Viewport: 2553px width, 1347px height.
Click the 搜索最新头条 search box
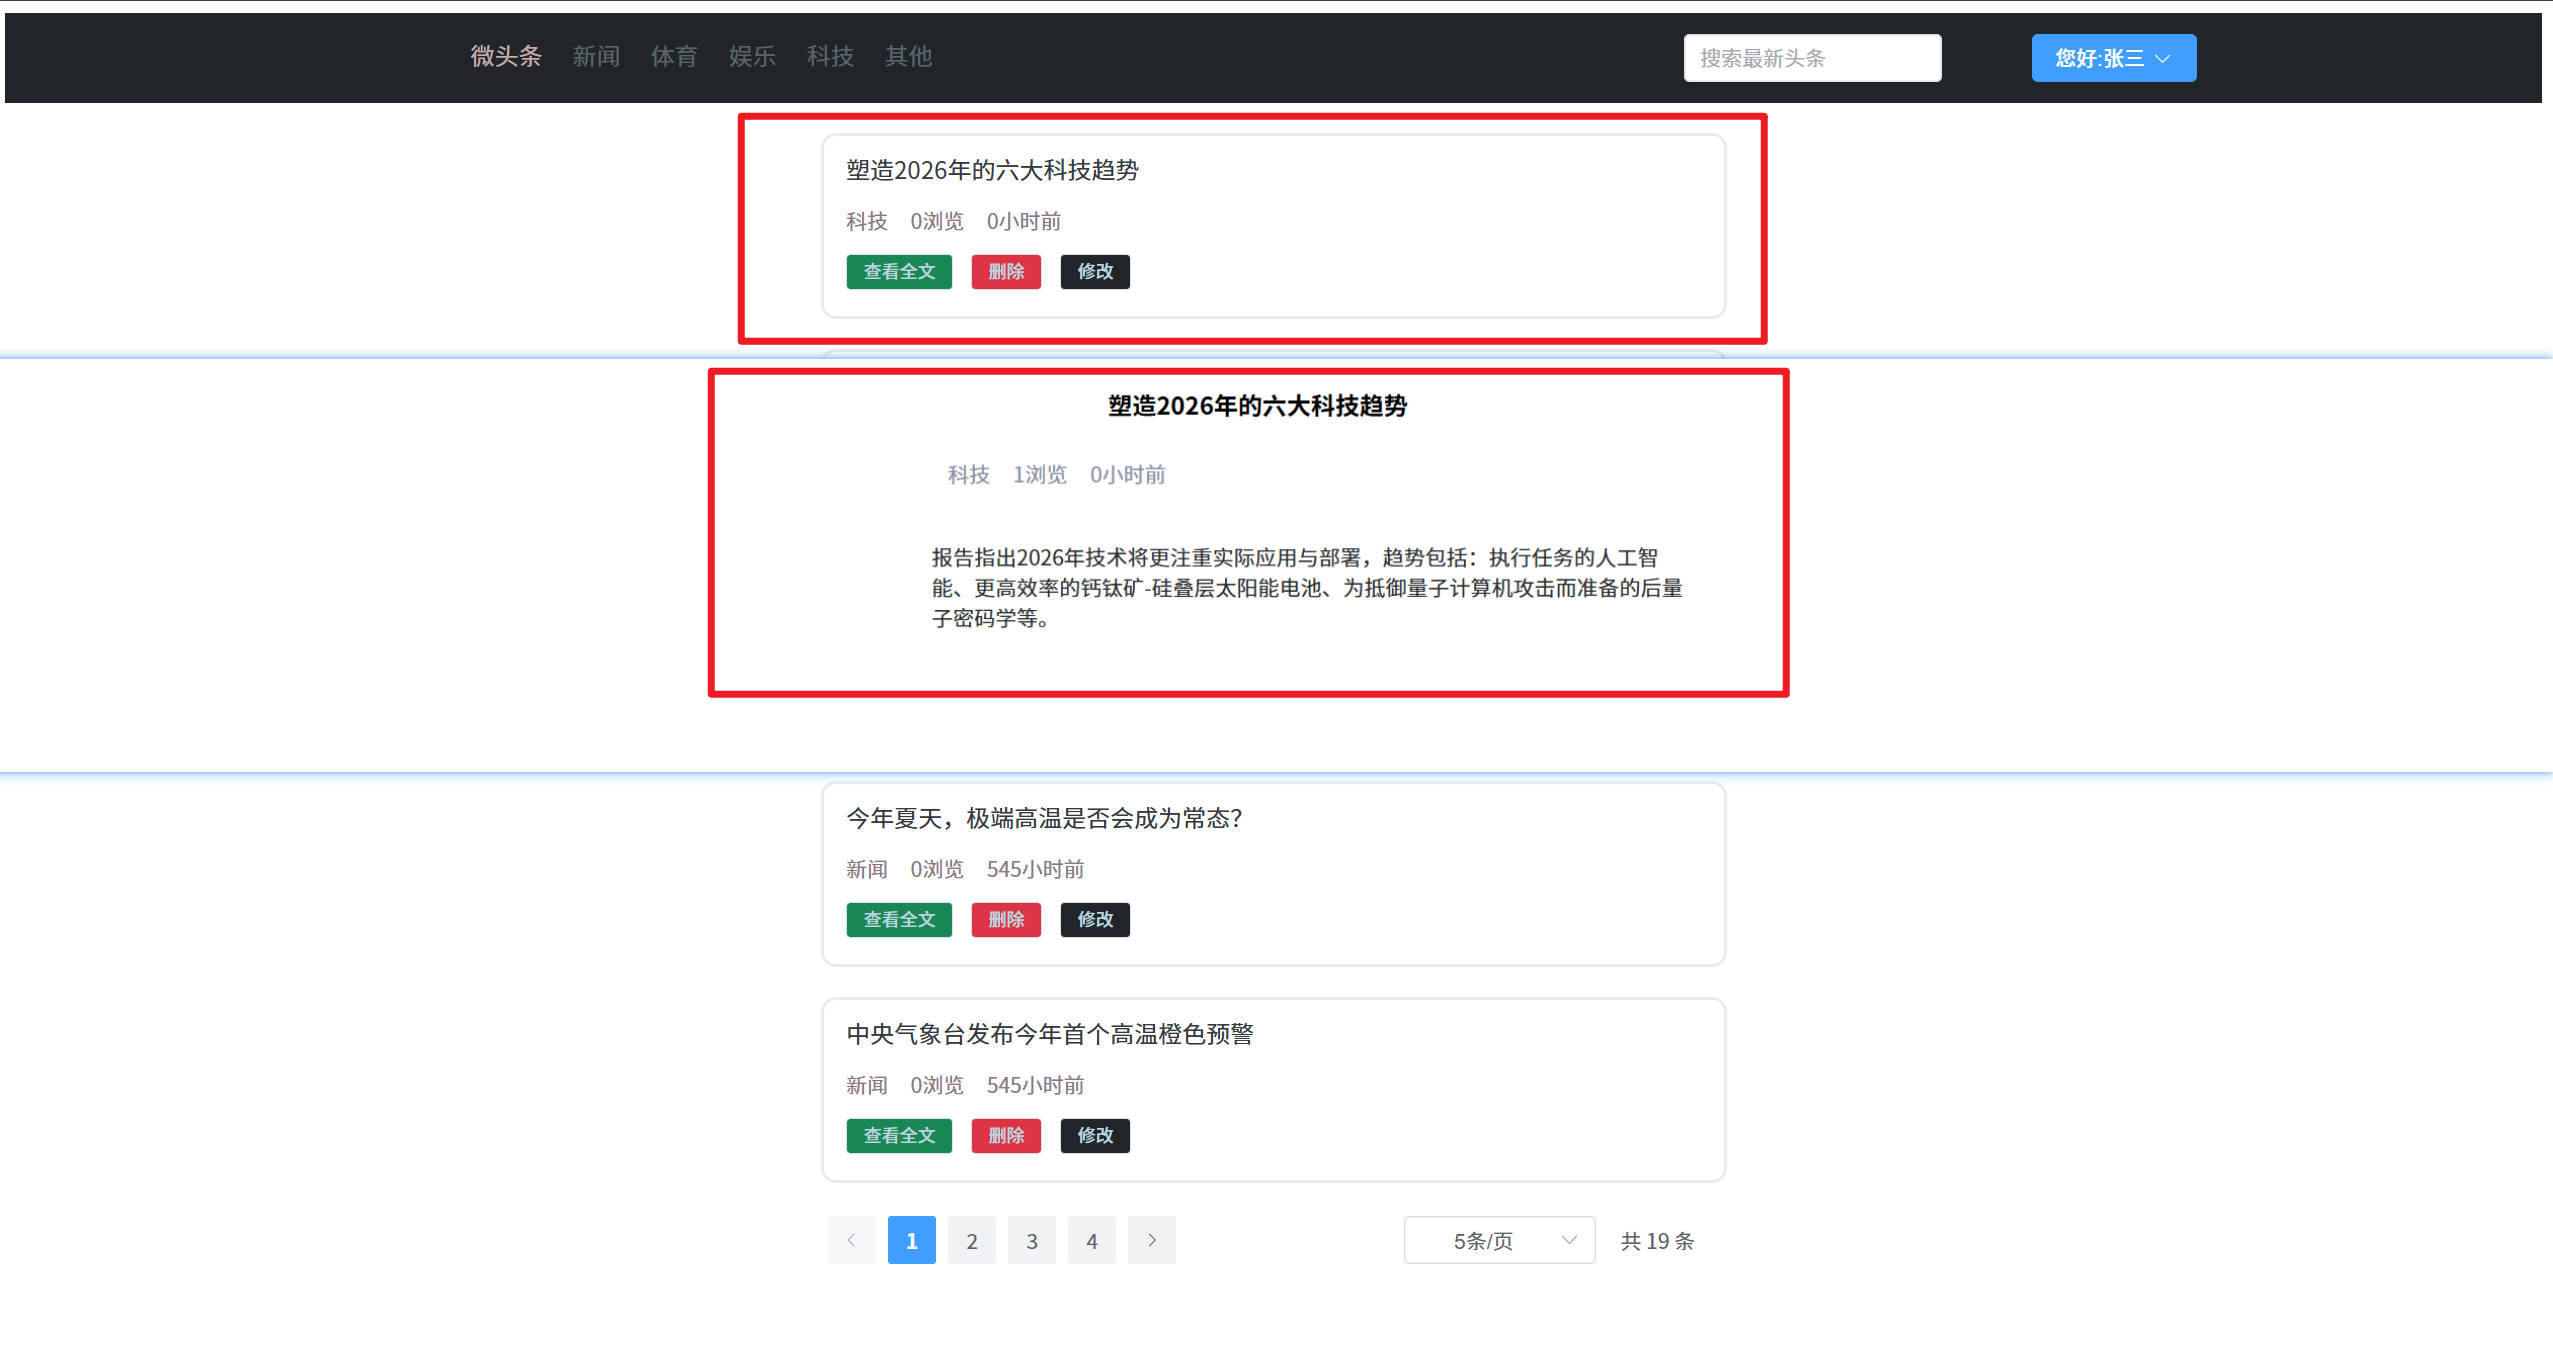click(1811, 57)
